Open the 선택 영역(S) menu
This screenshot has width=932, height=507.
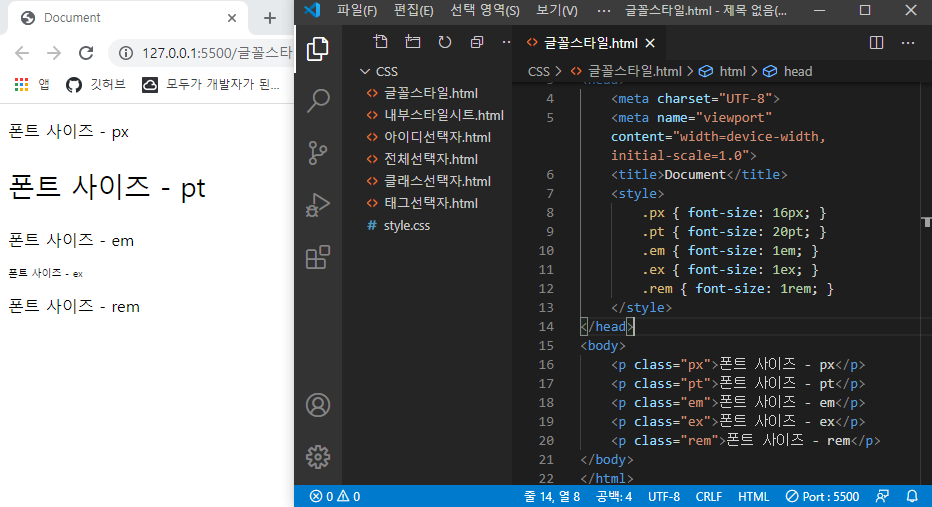(484, 10)
